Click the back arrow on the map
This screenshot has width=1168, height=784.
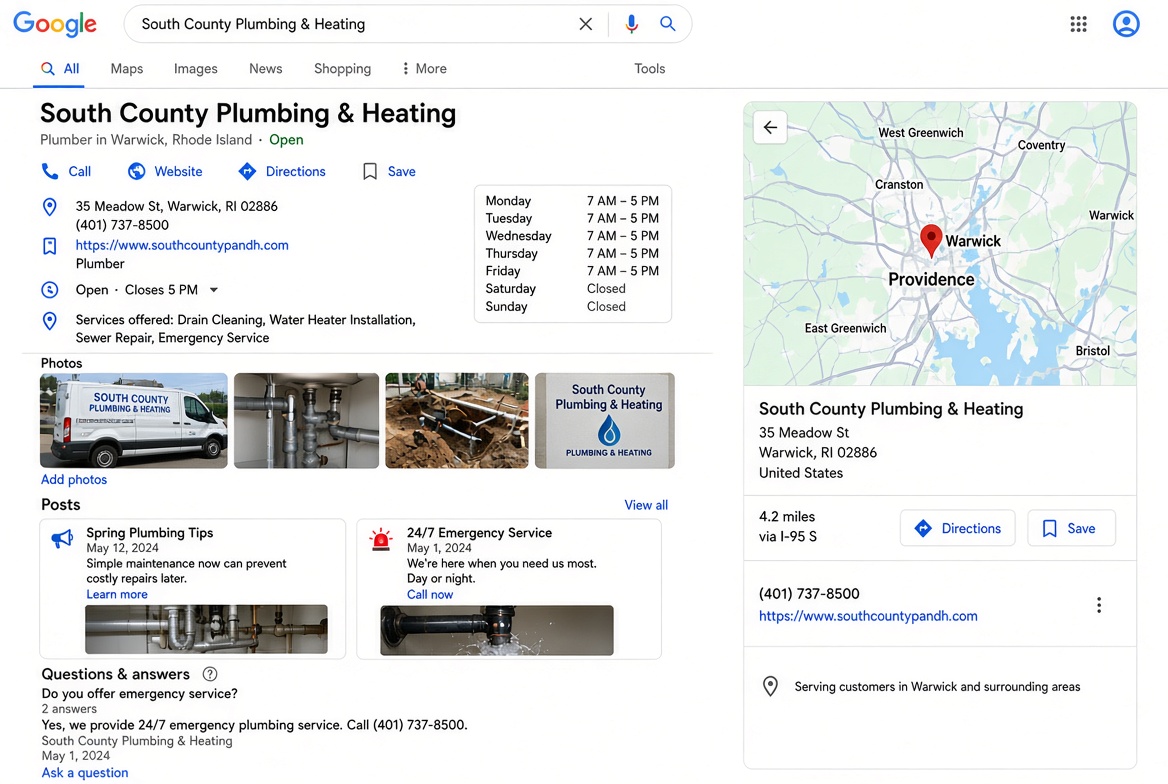coord(770,127)
